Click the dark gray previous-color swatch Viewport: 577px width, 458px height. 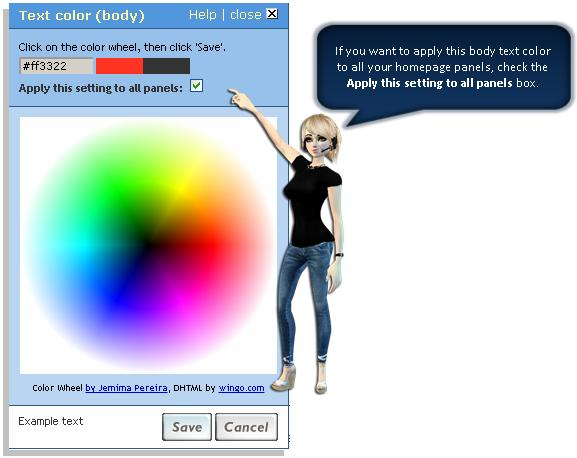166,66
